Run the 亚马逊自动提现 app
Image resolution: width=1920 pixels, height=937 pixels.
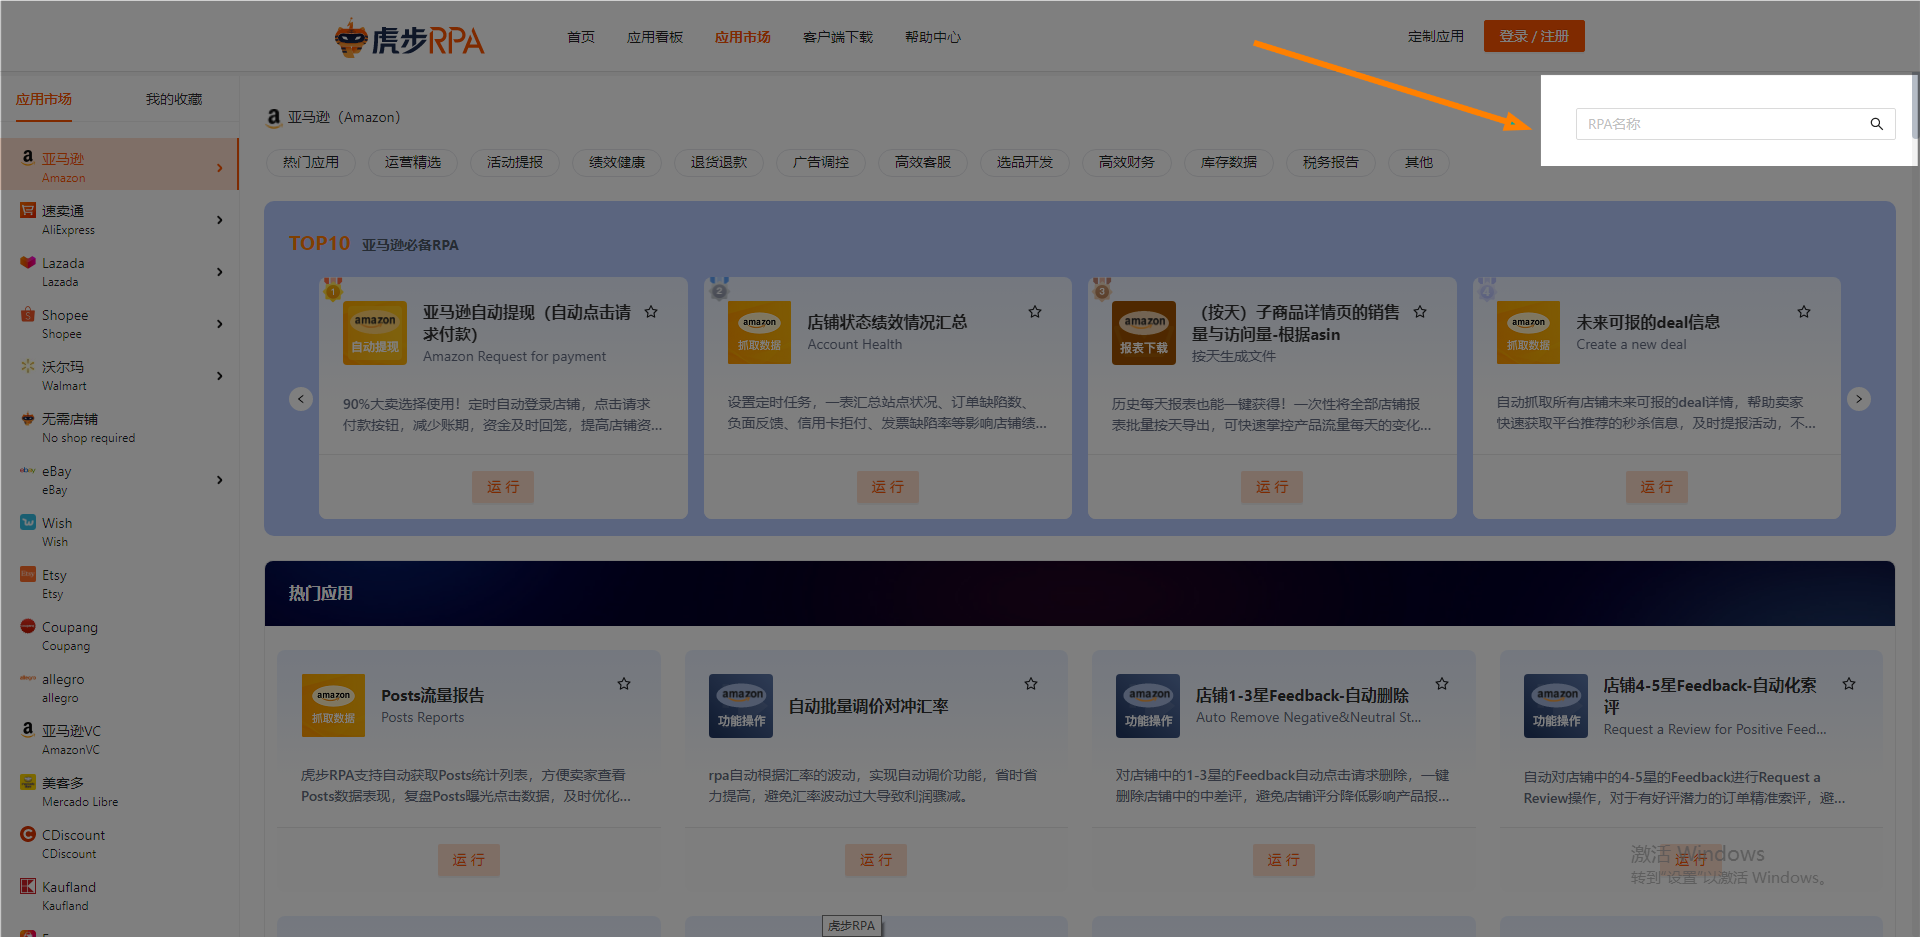pos(503,487)
